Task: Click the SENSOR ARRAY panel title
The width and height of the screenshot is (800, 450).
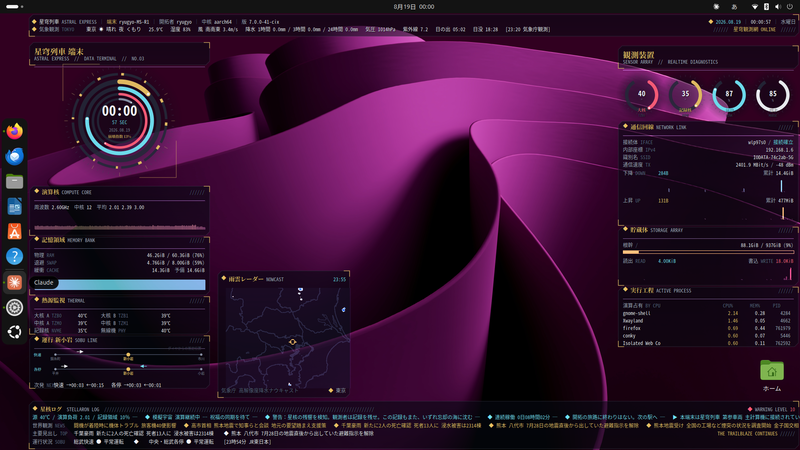Action: click(670, 58)
